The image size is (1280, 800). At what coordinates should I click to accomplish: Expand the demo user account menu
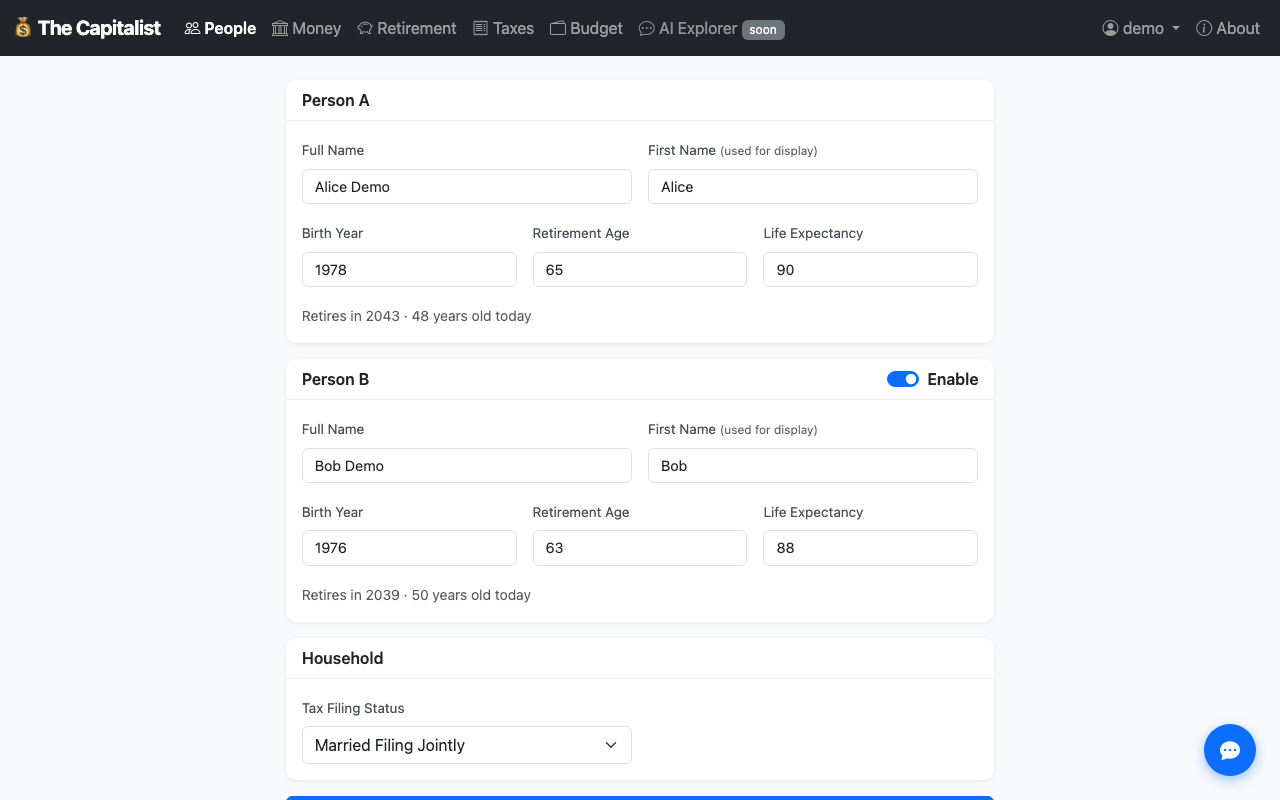[x=1141, y=28]
